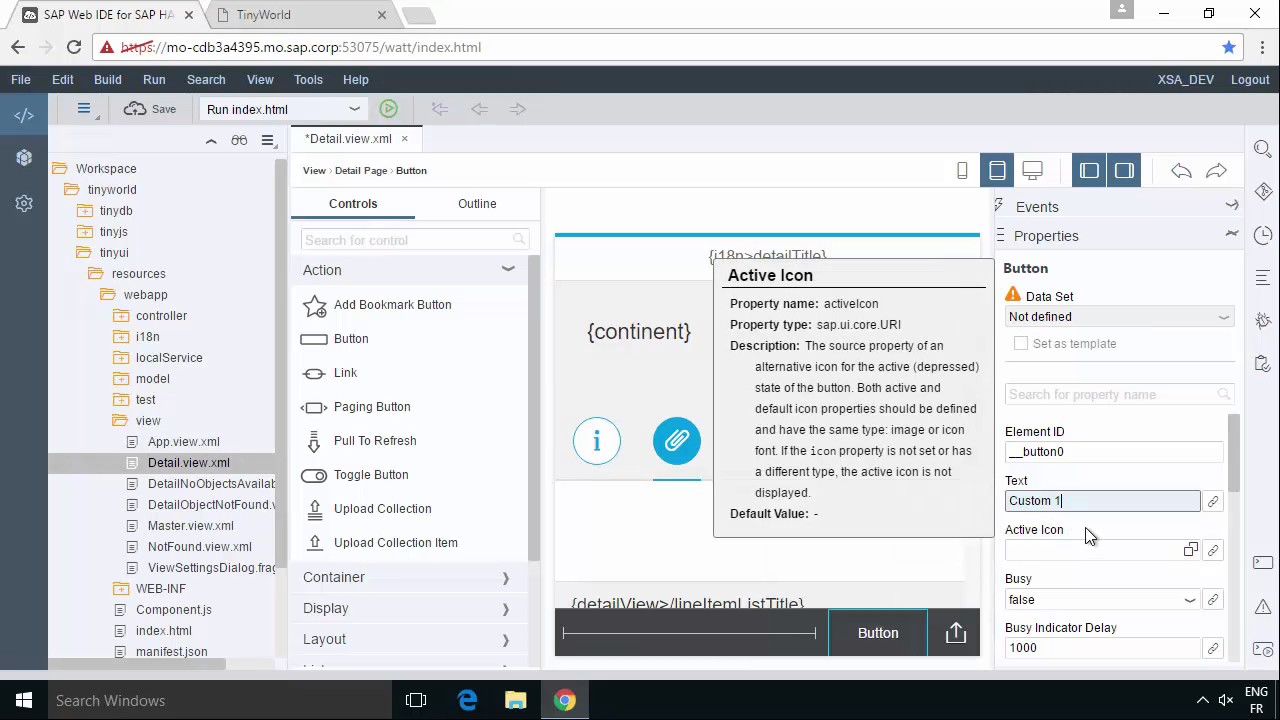
Task: Toggle the right properties pane visibility
Action: 1124,171
